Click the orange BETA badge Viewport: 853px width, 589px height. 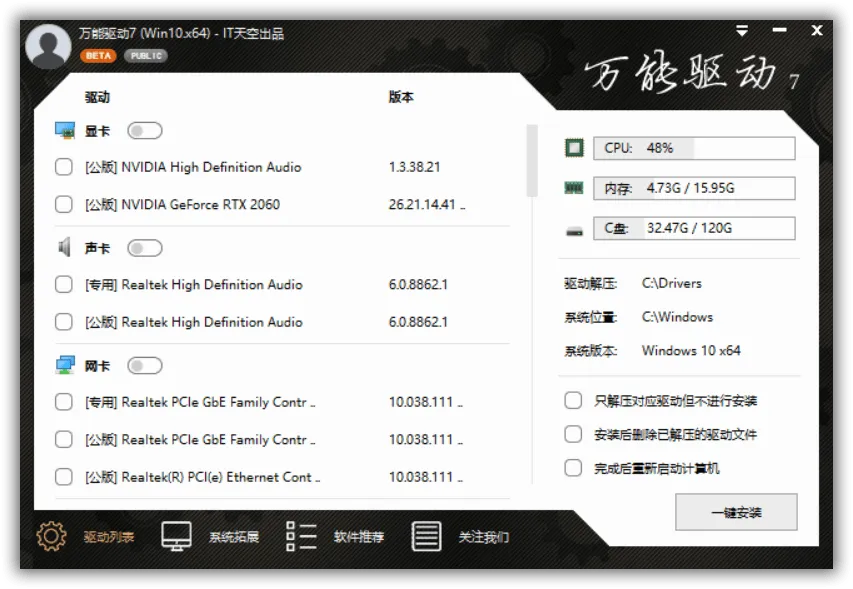pos(98,55)
